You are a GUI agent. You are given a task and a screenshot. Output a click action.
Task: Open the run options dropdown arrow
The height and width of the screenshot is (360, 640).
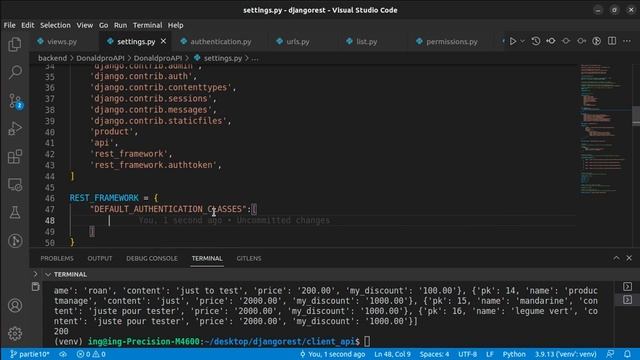tap(522, 41)
